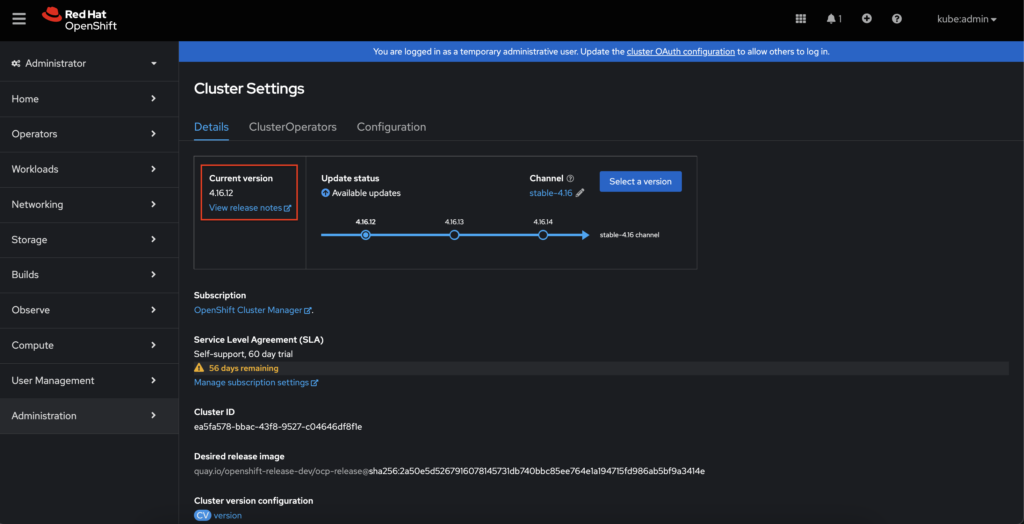Open the kube:admin user dropdown
Screen dimensions: 1024x524
(x=967, y=20)
